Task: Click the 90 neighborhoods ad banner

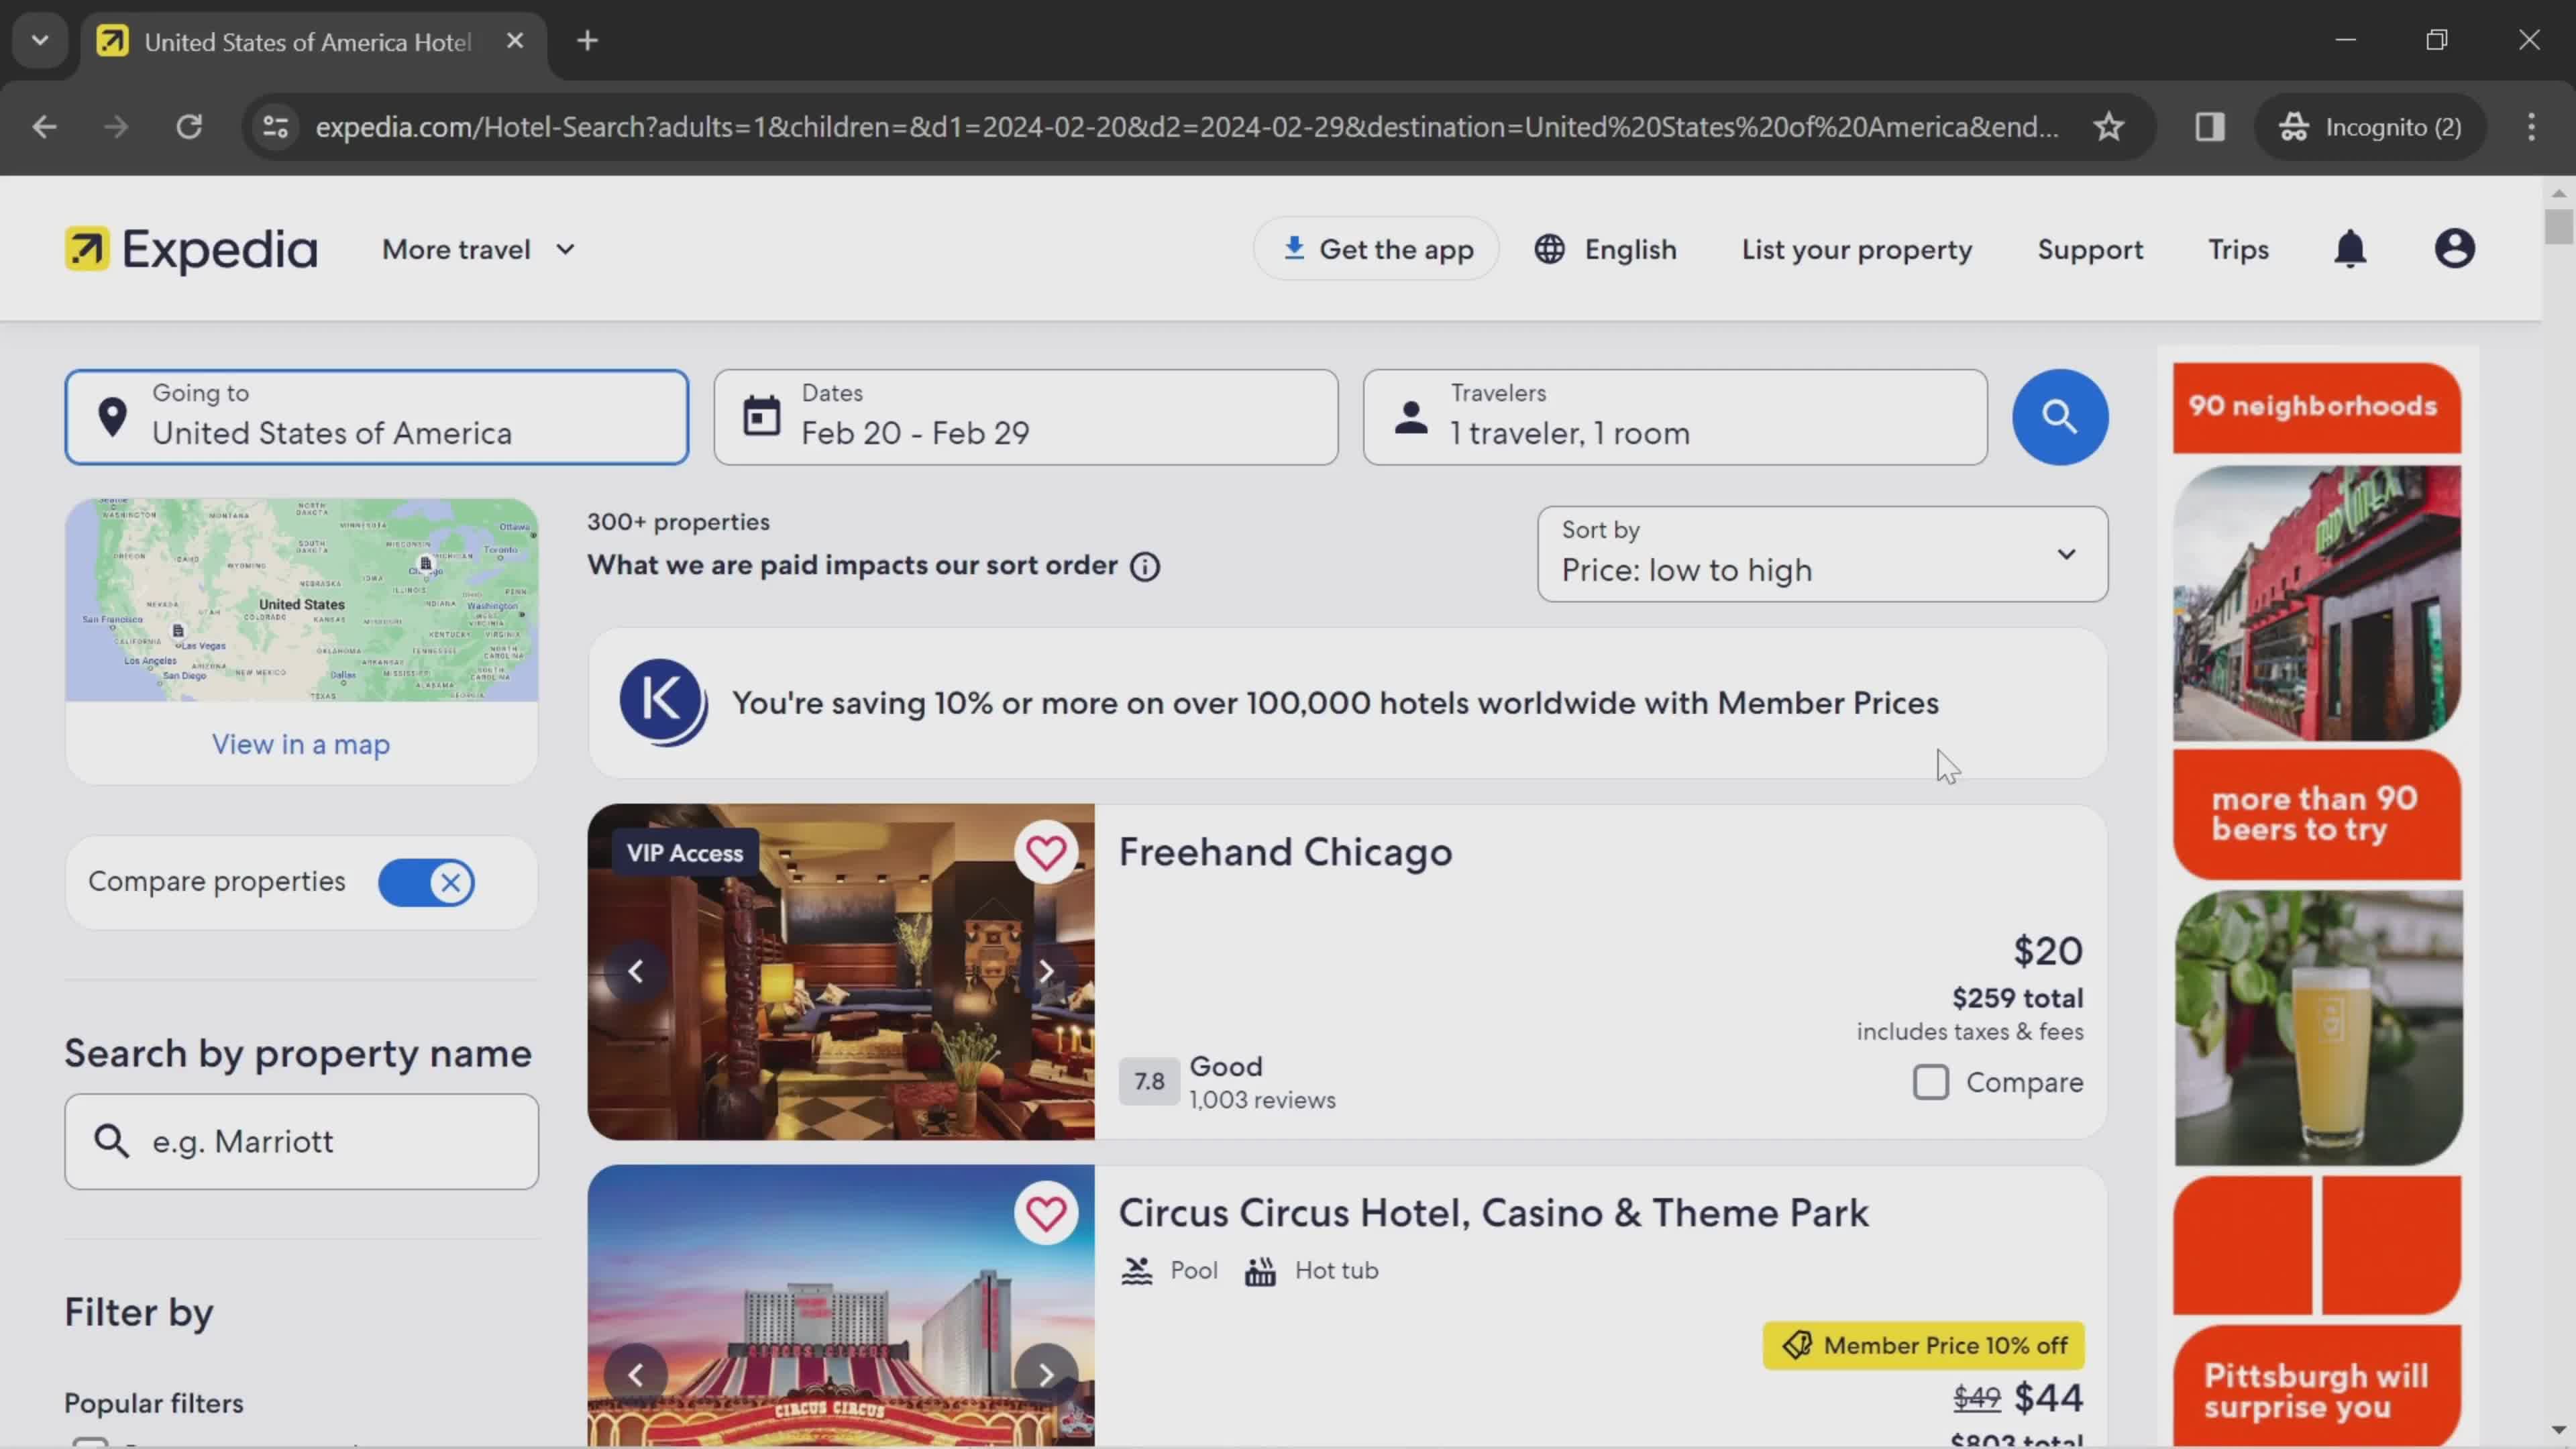Action: click(2317, 407)
